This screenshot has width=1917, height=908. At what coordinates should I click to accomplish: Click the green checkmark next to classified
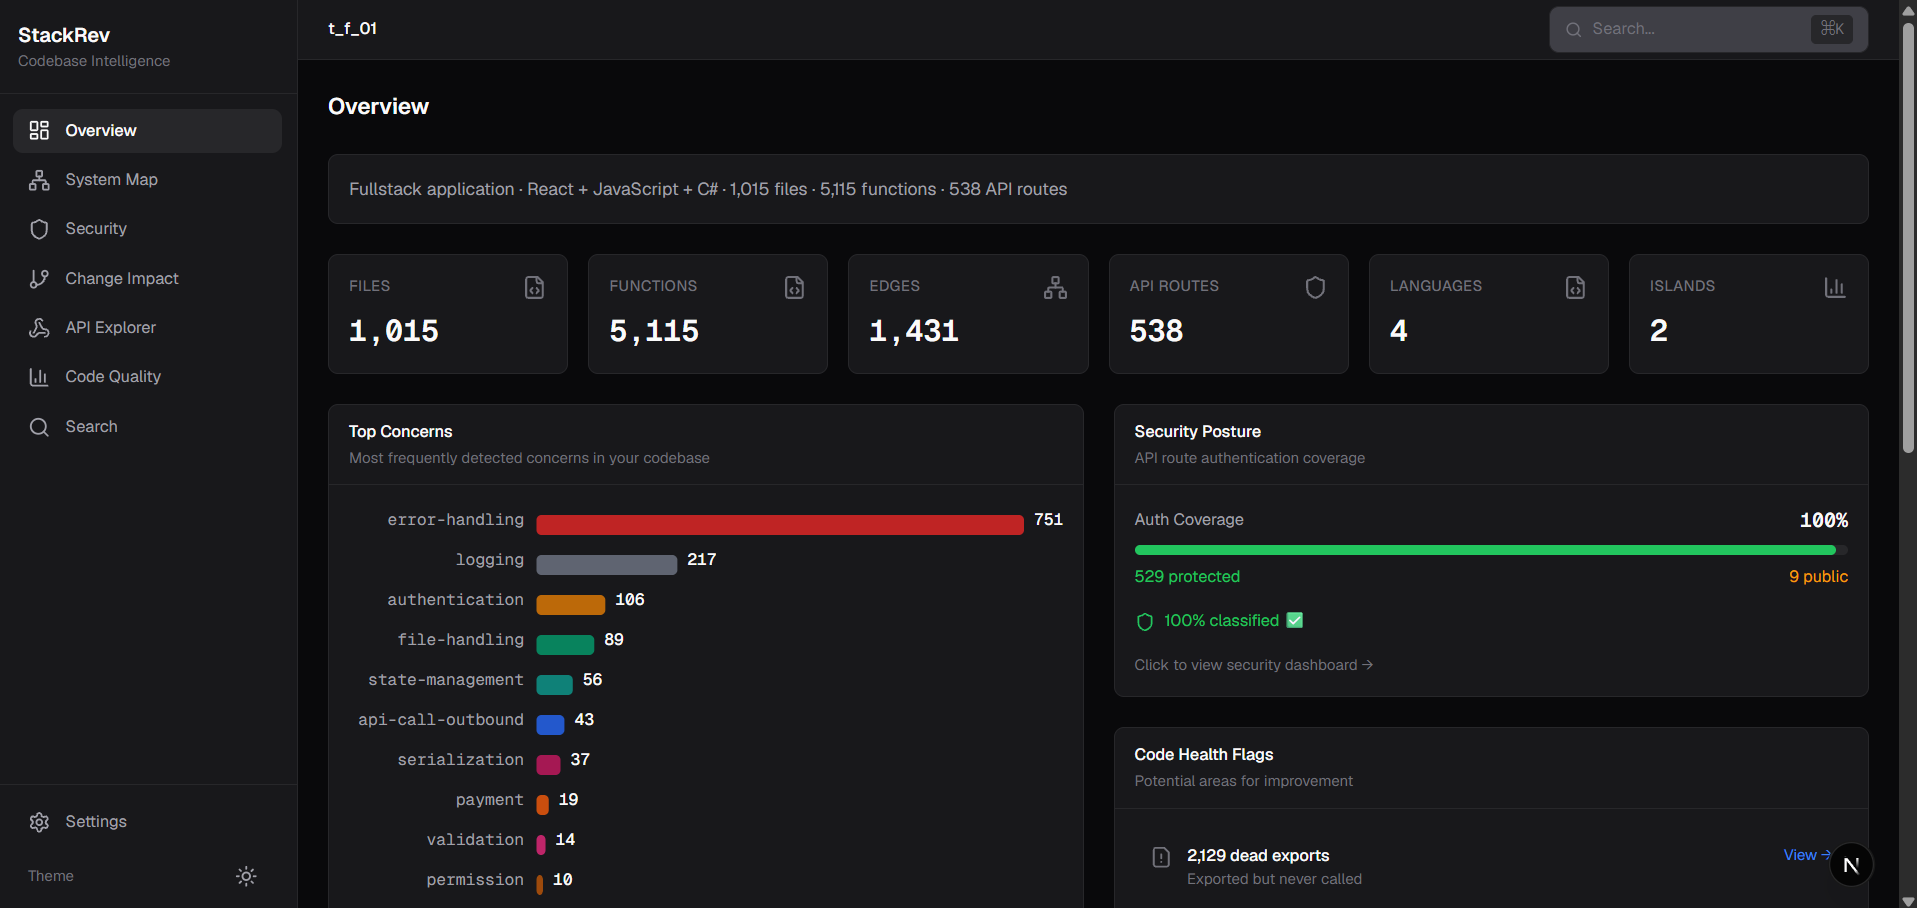coord(1295,620)
